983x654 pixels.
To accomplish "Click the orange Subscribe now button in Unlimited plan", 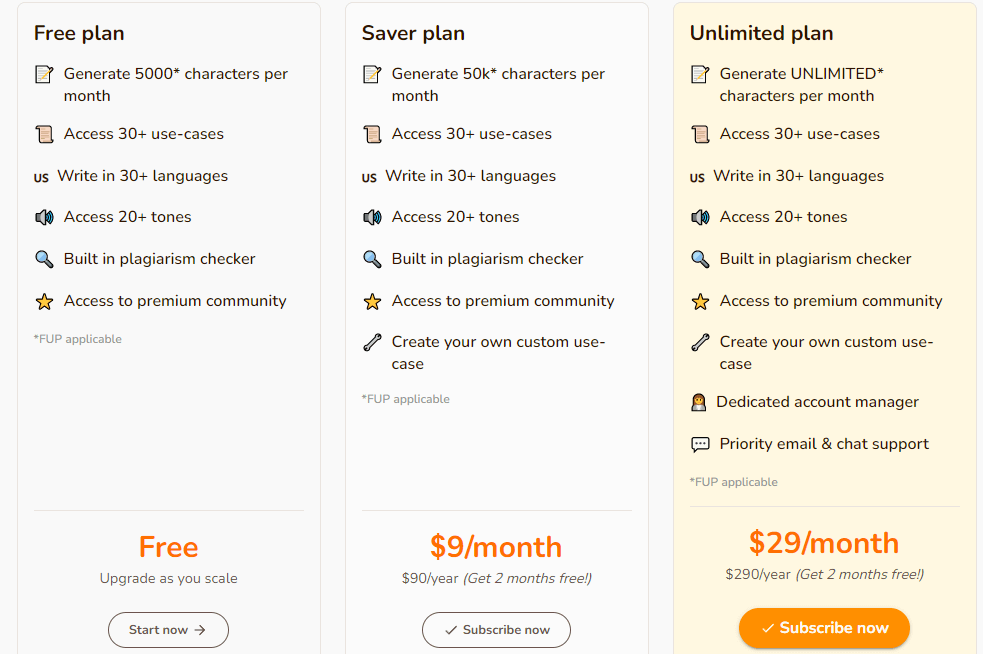I will [x=824, y=628].
